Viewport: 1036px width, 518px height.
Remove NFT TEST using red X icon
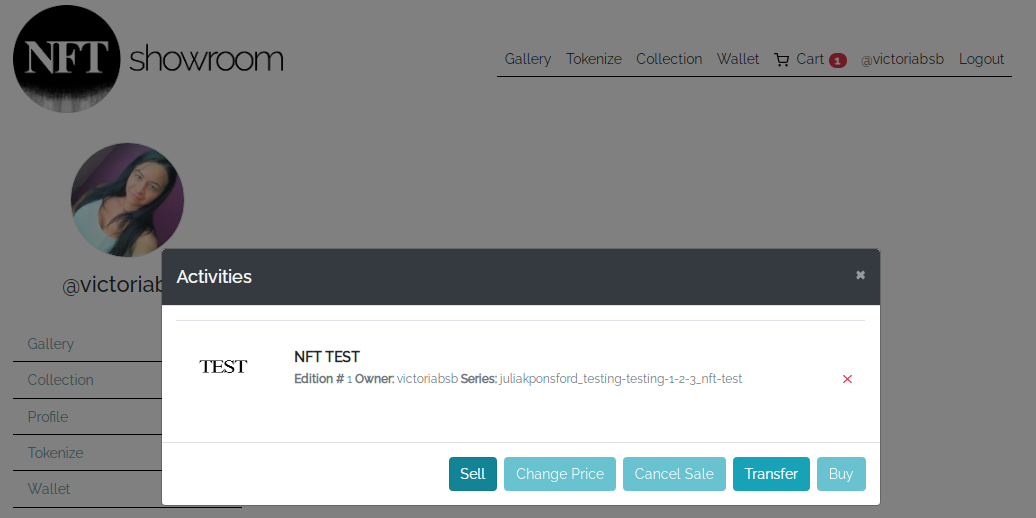(848, 379)
